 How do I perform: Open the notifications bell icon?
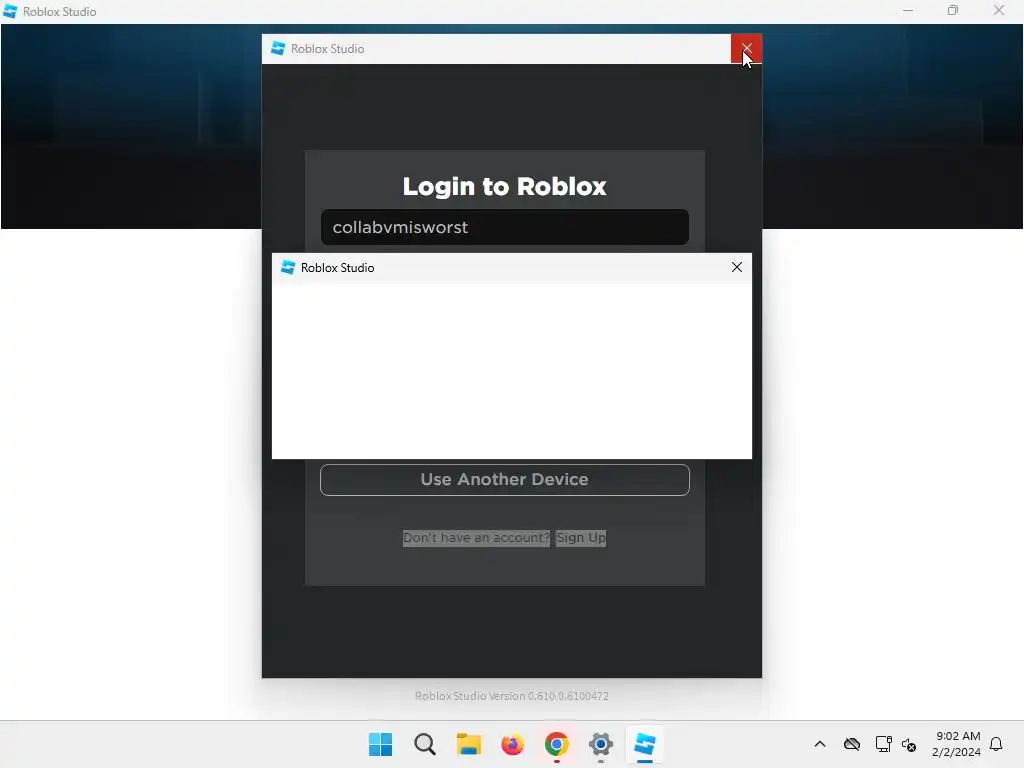(x=996, y=744)
